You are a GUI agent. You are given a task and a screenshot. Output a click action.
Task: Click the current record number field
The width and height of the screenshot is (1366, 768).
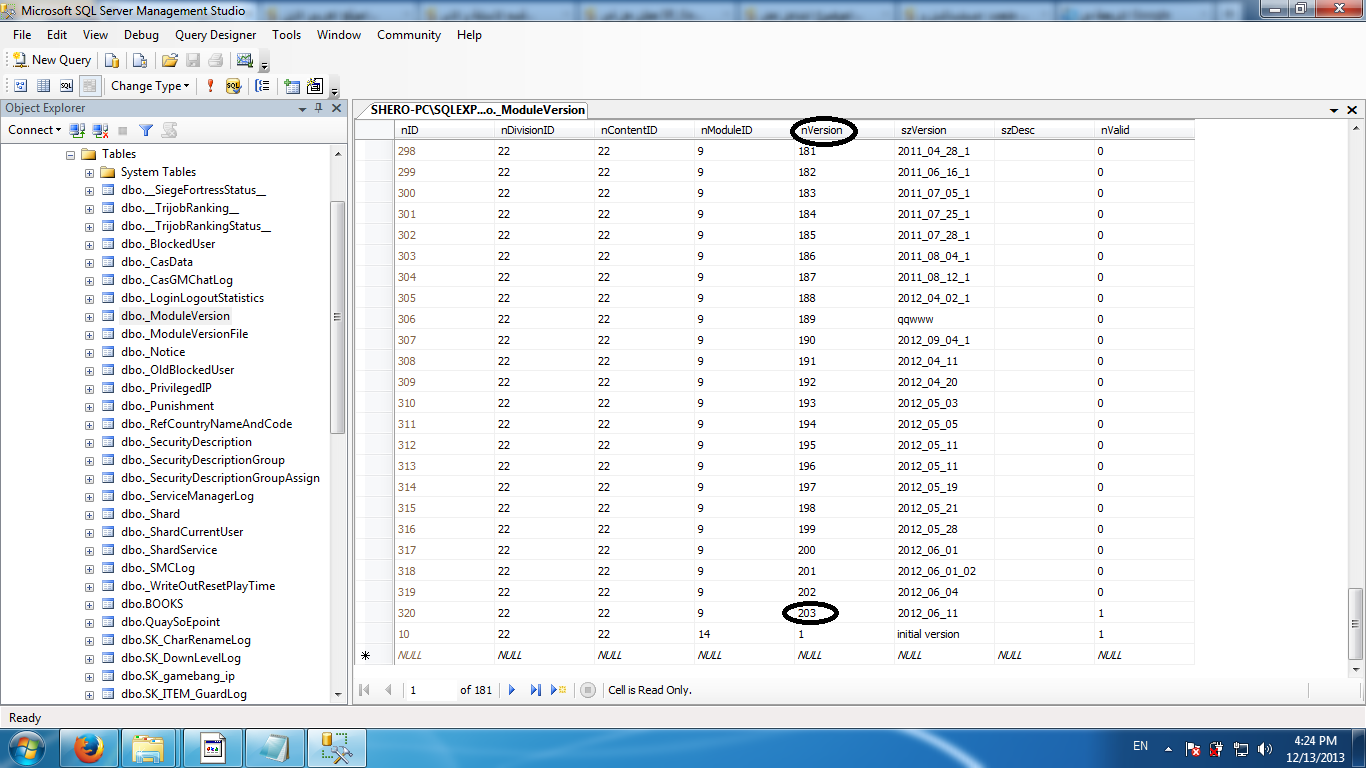pos(430,690)
